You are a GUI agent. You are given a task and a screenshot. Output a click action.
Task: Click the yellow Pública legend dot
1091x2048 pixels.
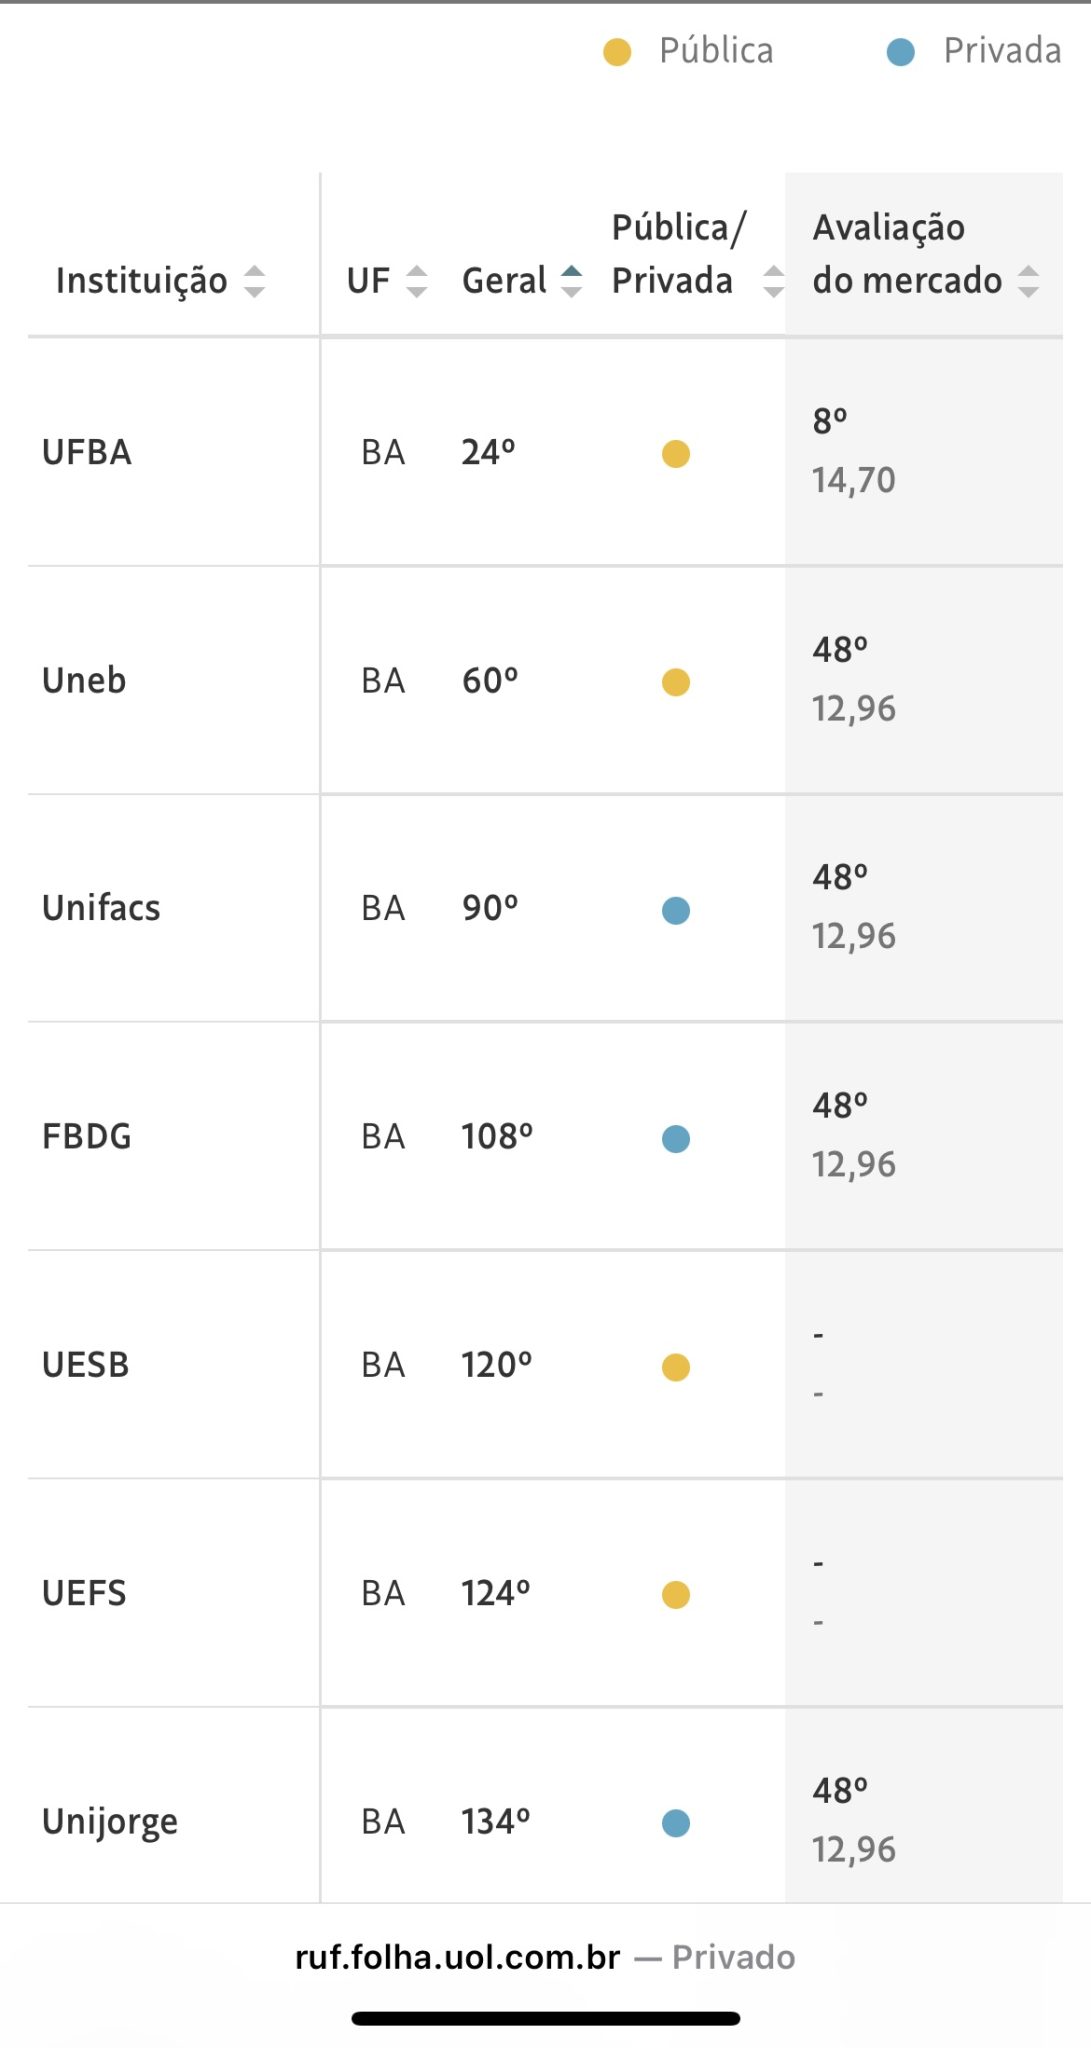pyautogui.click(x=617, y=52)
